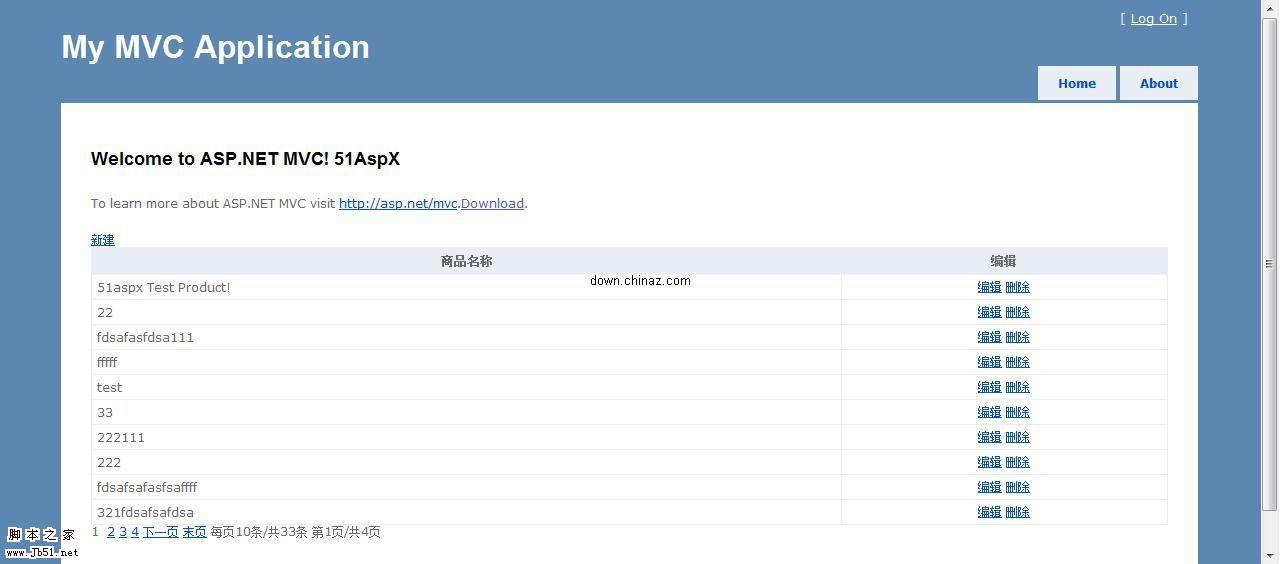Image resolution: width=1280 pixels, height=564 pixels.
Task: Click the Welcome to ASP.NET MVC heading
Action: tap(245, 159)
